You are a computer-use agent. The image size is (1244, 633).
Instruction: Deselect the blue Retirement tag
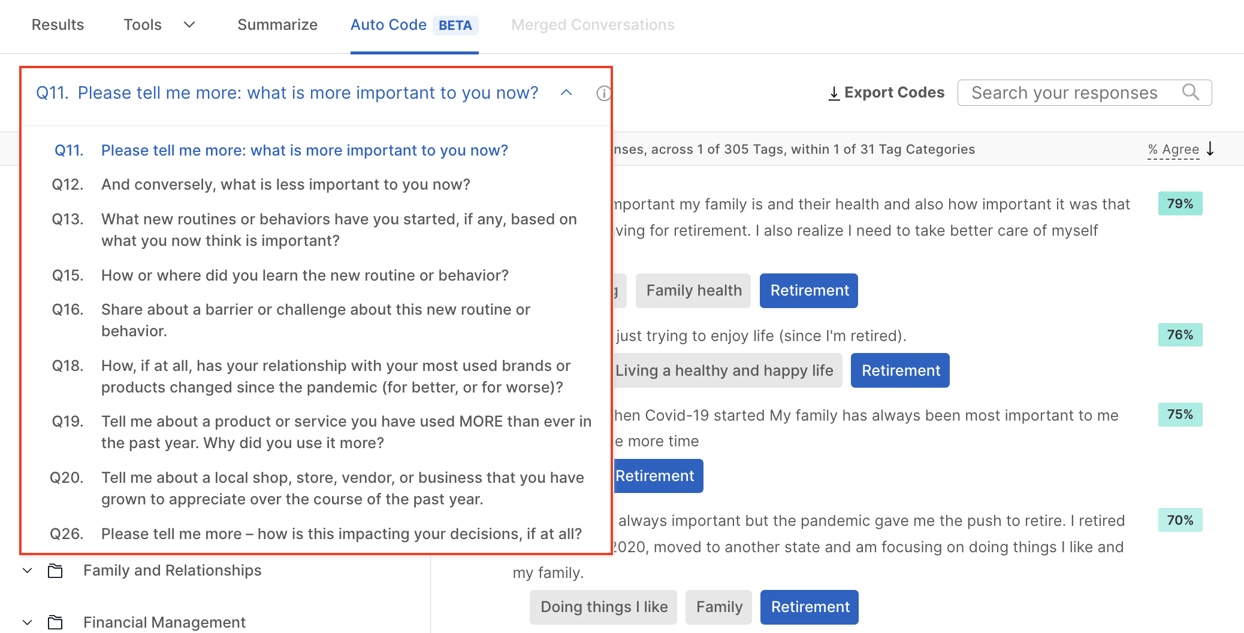click(x=809, y=290)
